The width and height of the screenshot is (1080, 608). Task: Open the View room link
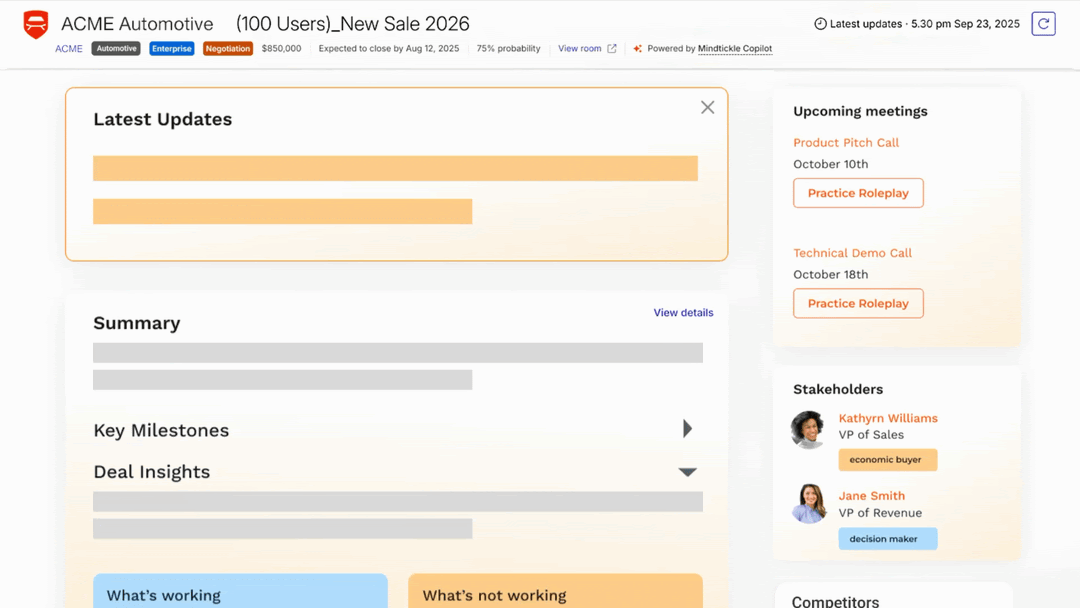tap(580, 49)
